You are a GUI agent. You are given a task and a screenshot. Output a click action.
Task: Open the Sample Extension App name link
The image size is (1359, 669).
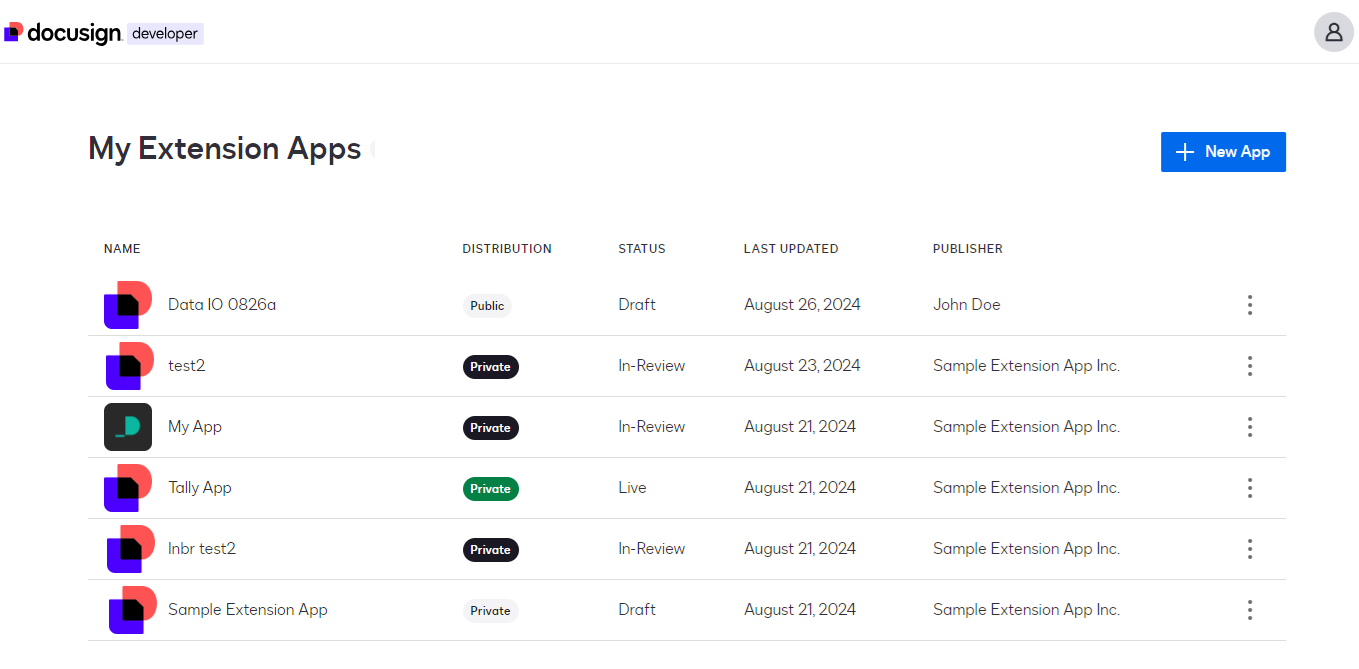(x=248, y=610)
